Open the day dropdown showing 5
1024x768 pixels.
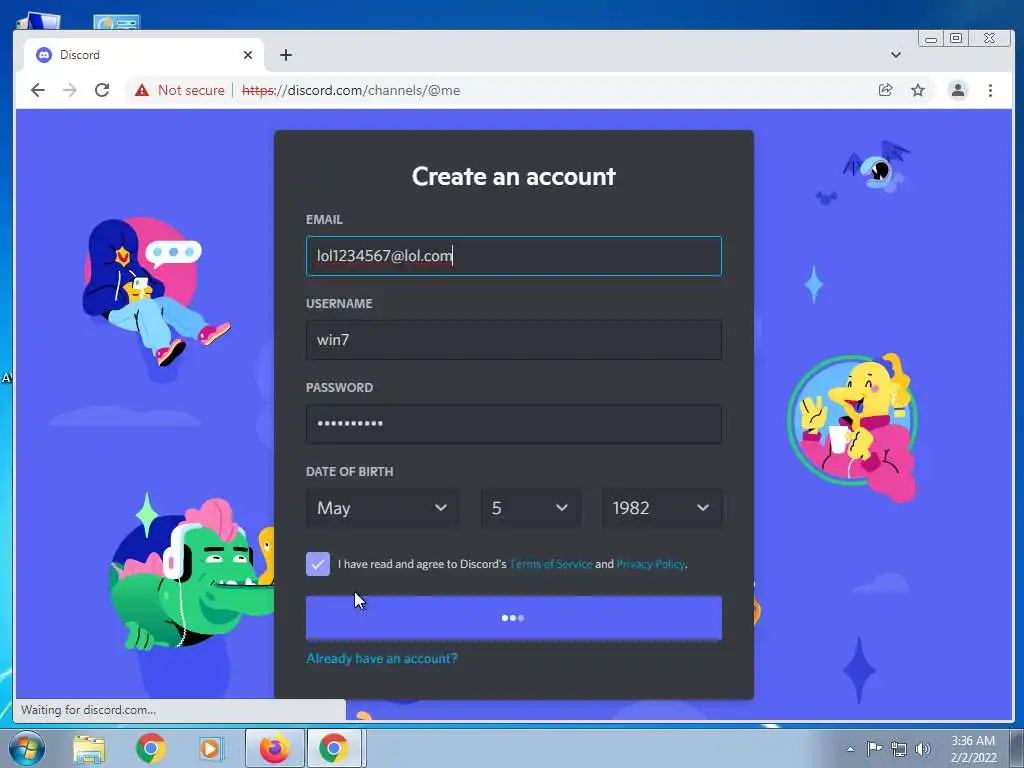530,508
